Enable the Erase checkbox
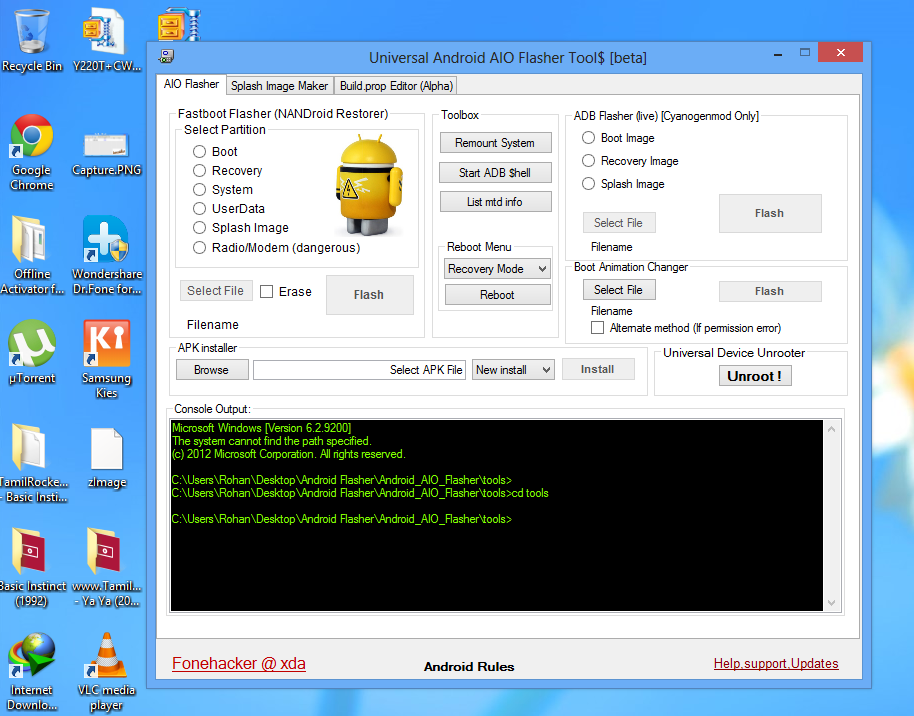 [x=267, y=292]
